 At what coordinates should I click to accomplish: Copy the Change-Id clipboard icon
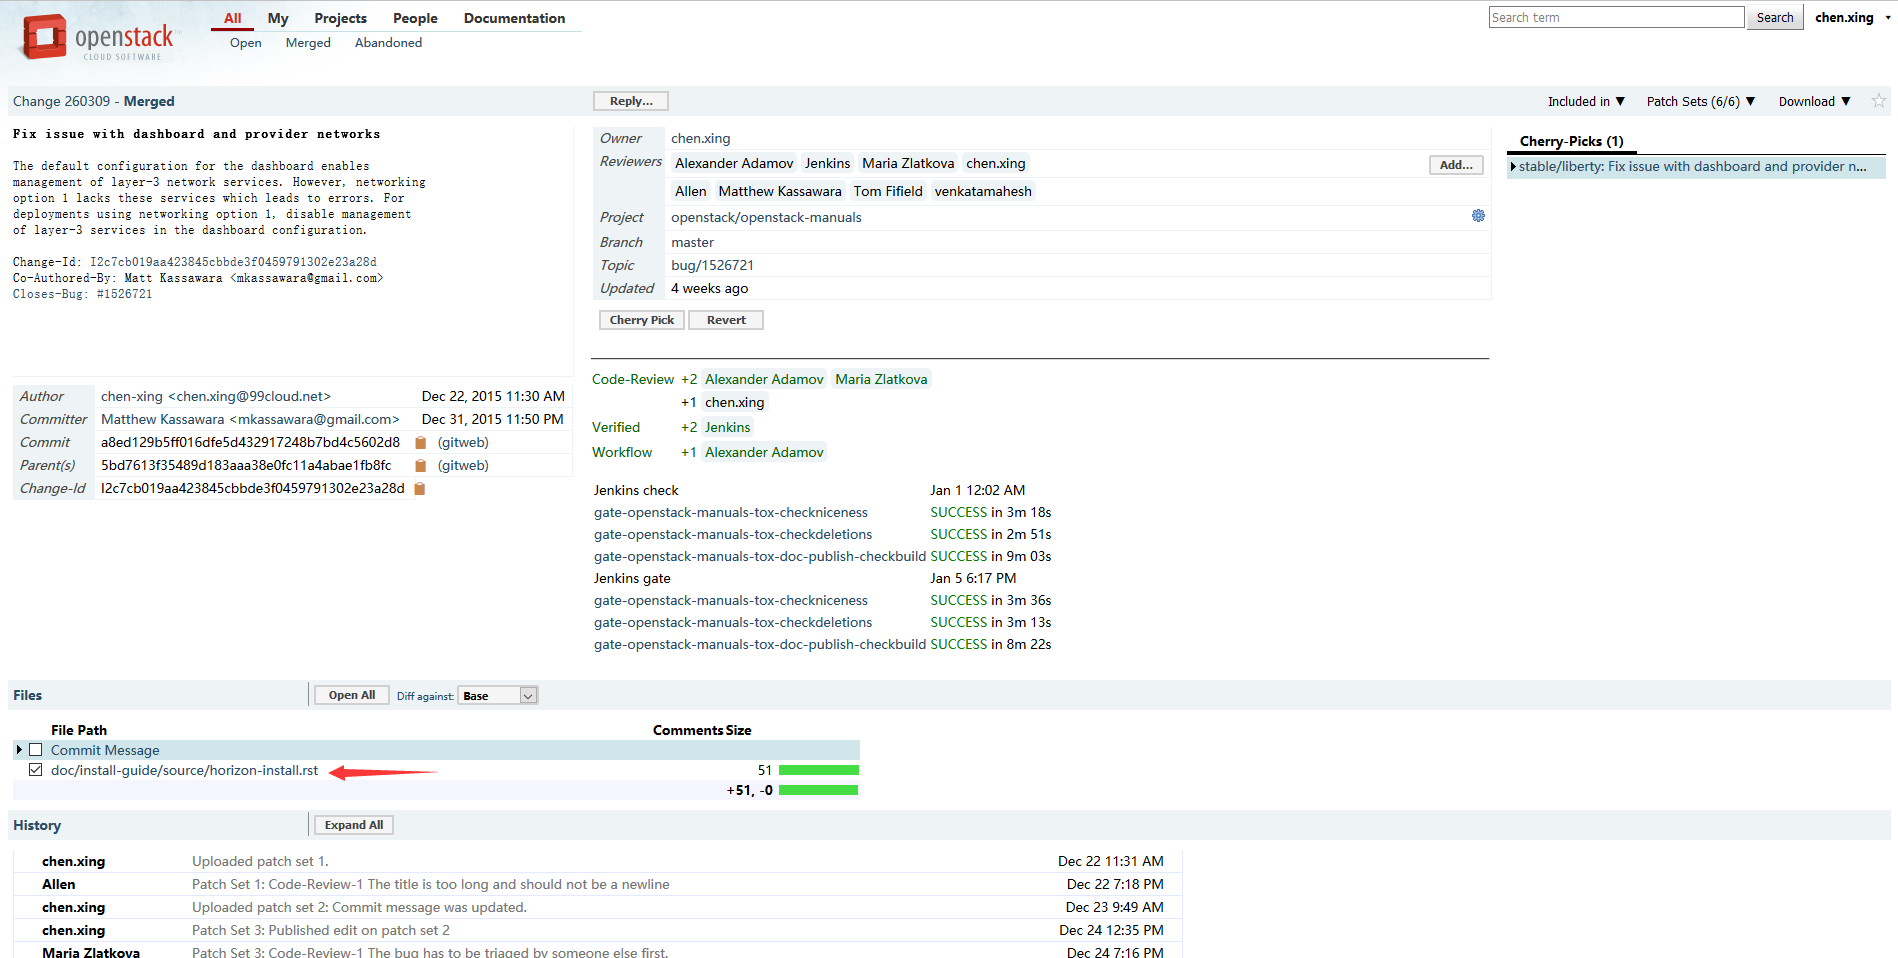tap(420, 489)
